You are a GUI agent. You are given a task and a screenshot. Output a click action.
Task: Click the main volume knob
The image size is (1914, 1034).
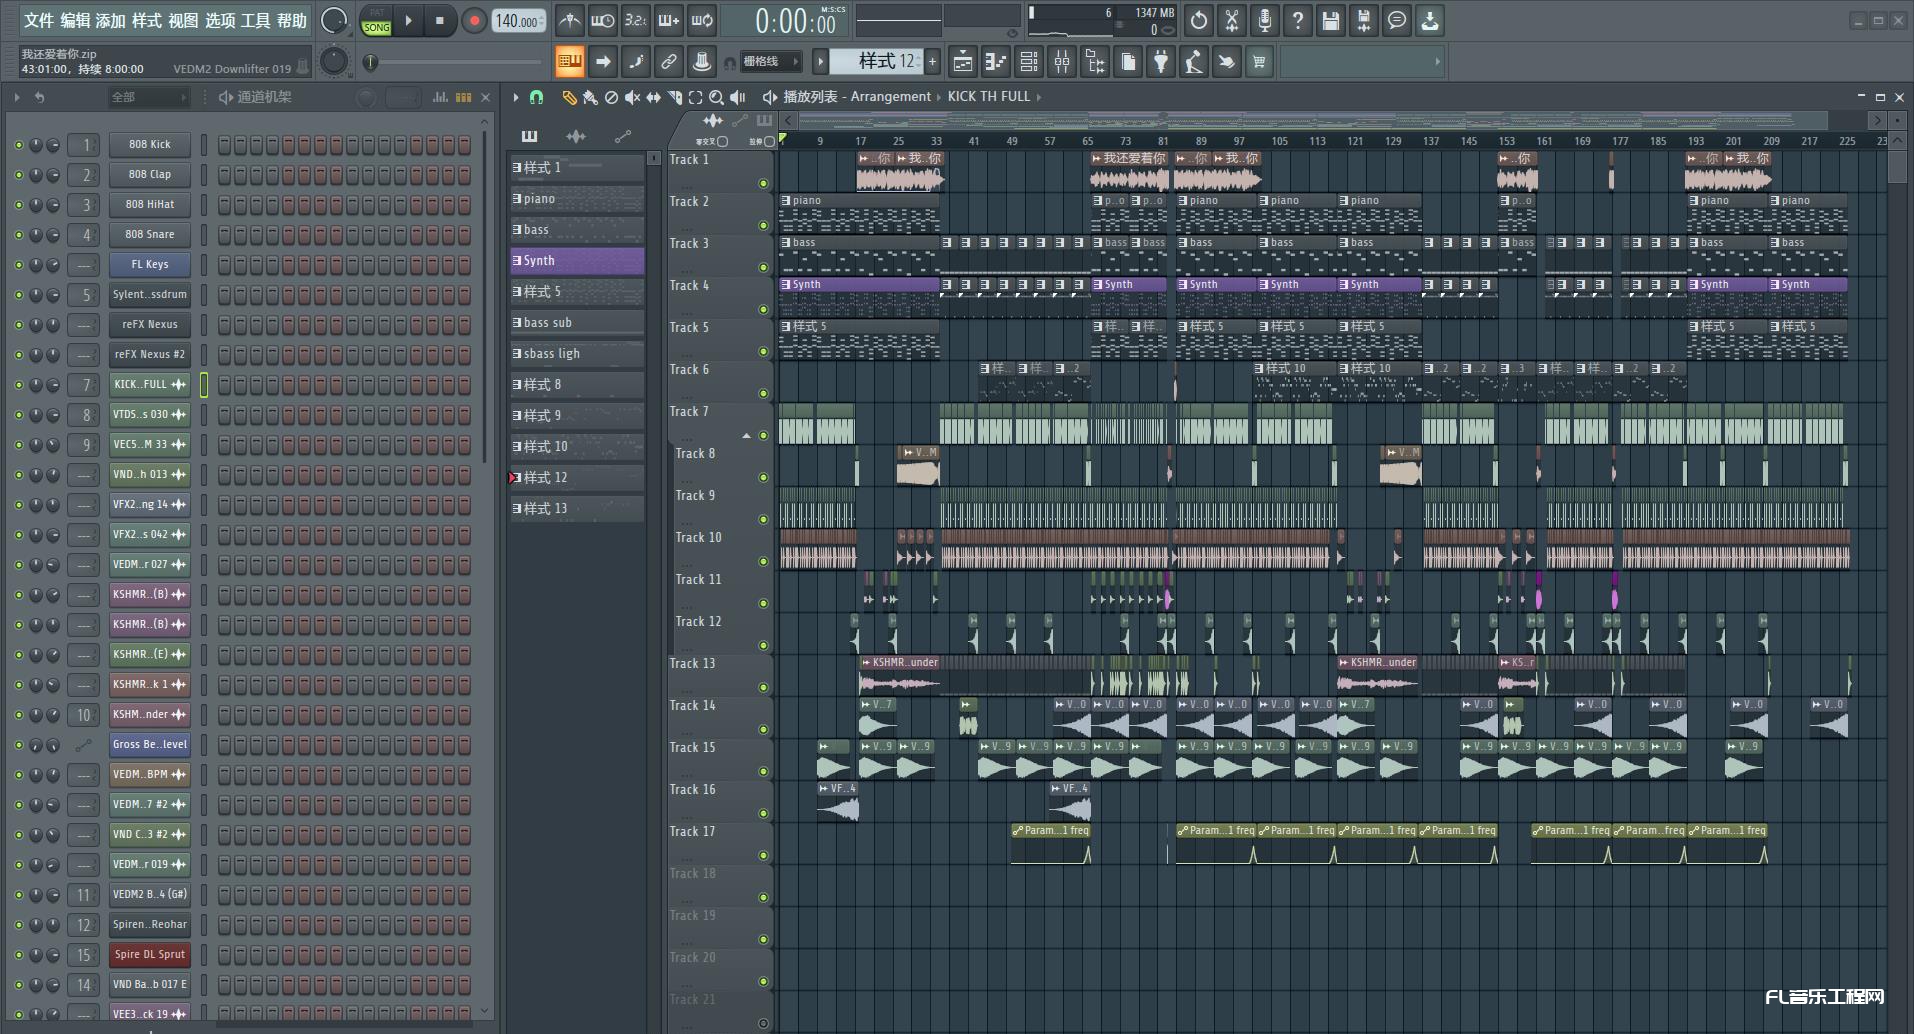click(334, 20)
